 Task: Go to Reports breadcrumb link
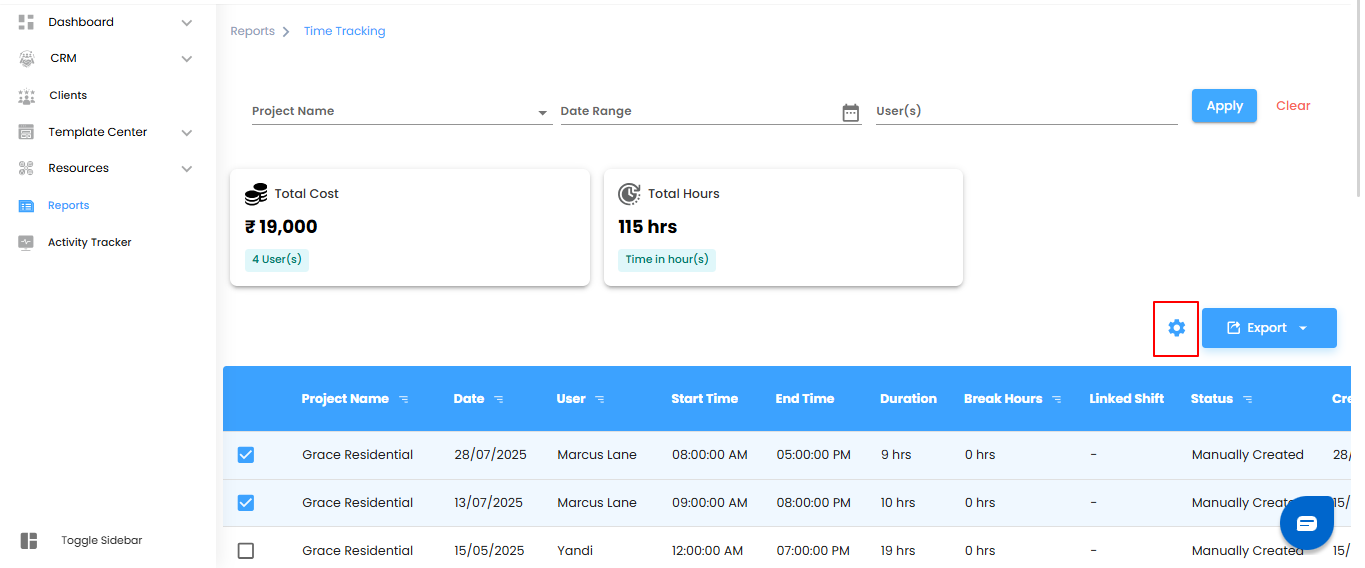tap(252, 31)
